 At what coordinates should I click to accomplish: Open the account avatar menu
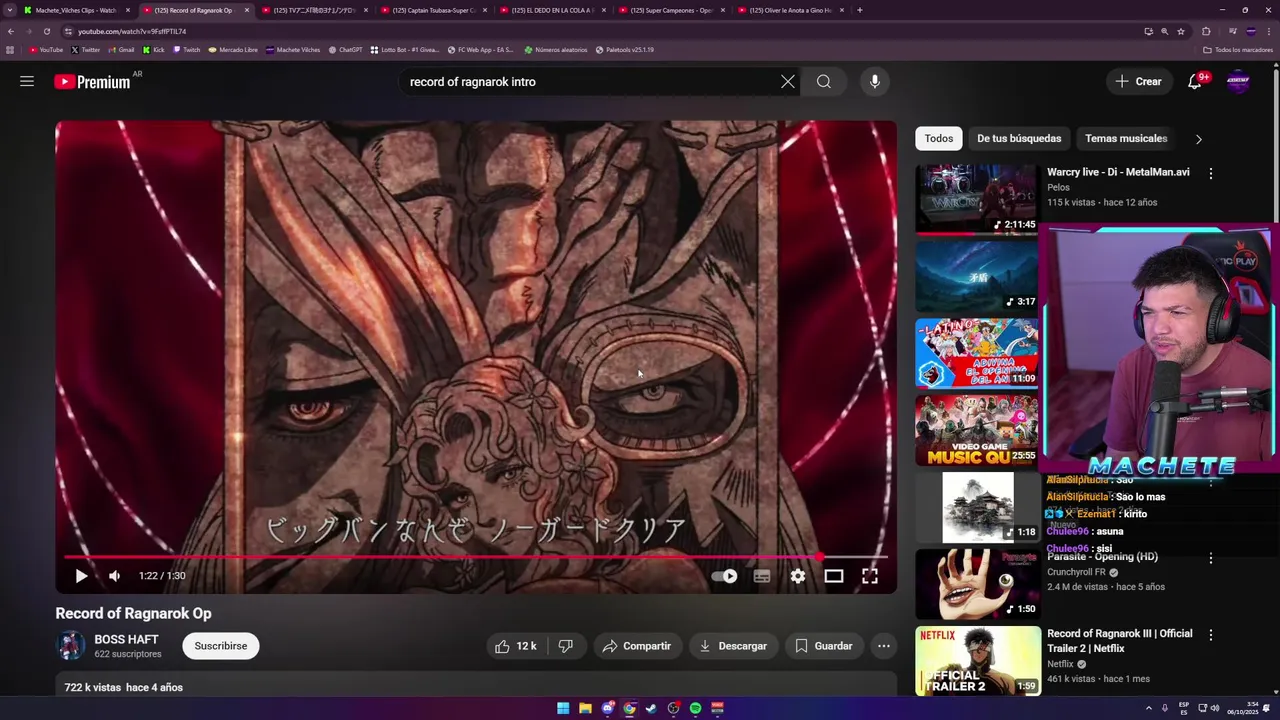tap(1238, 82)
